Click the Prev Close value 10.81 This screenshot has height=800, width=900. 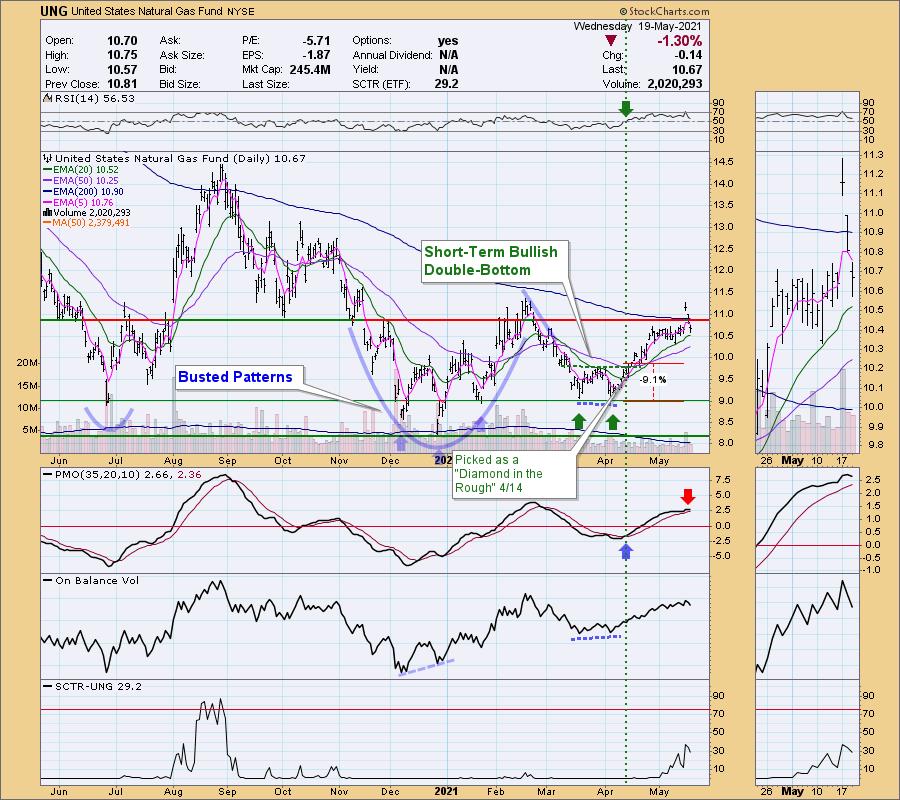click(x=122, y=84)
